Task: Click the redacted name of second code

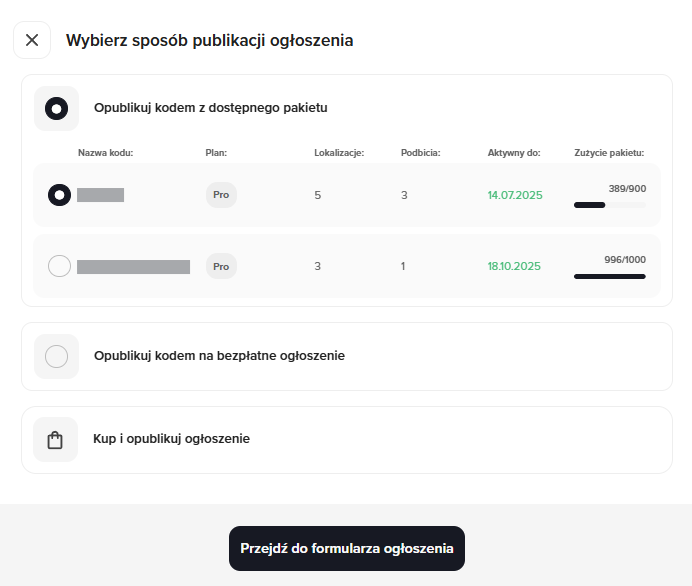Action: (x=133, y=266)
